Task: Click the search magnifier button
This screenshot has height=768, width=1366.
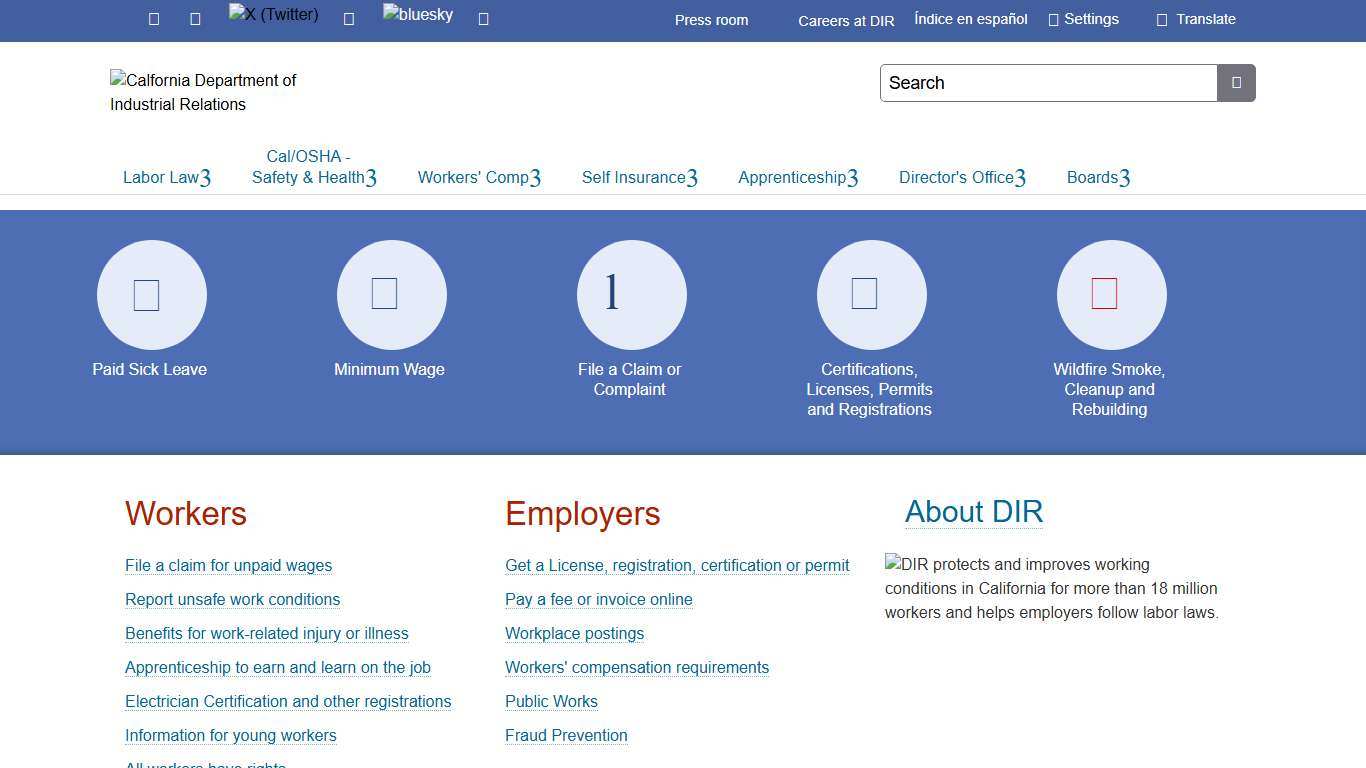Action: click(x=1236, y=83)
